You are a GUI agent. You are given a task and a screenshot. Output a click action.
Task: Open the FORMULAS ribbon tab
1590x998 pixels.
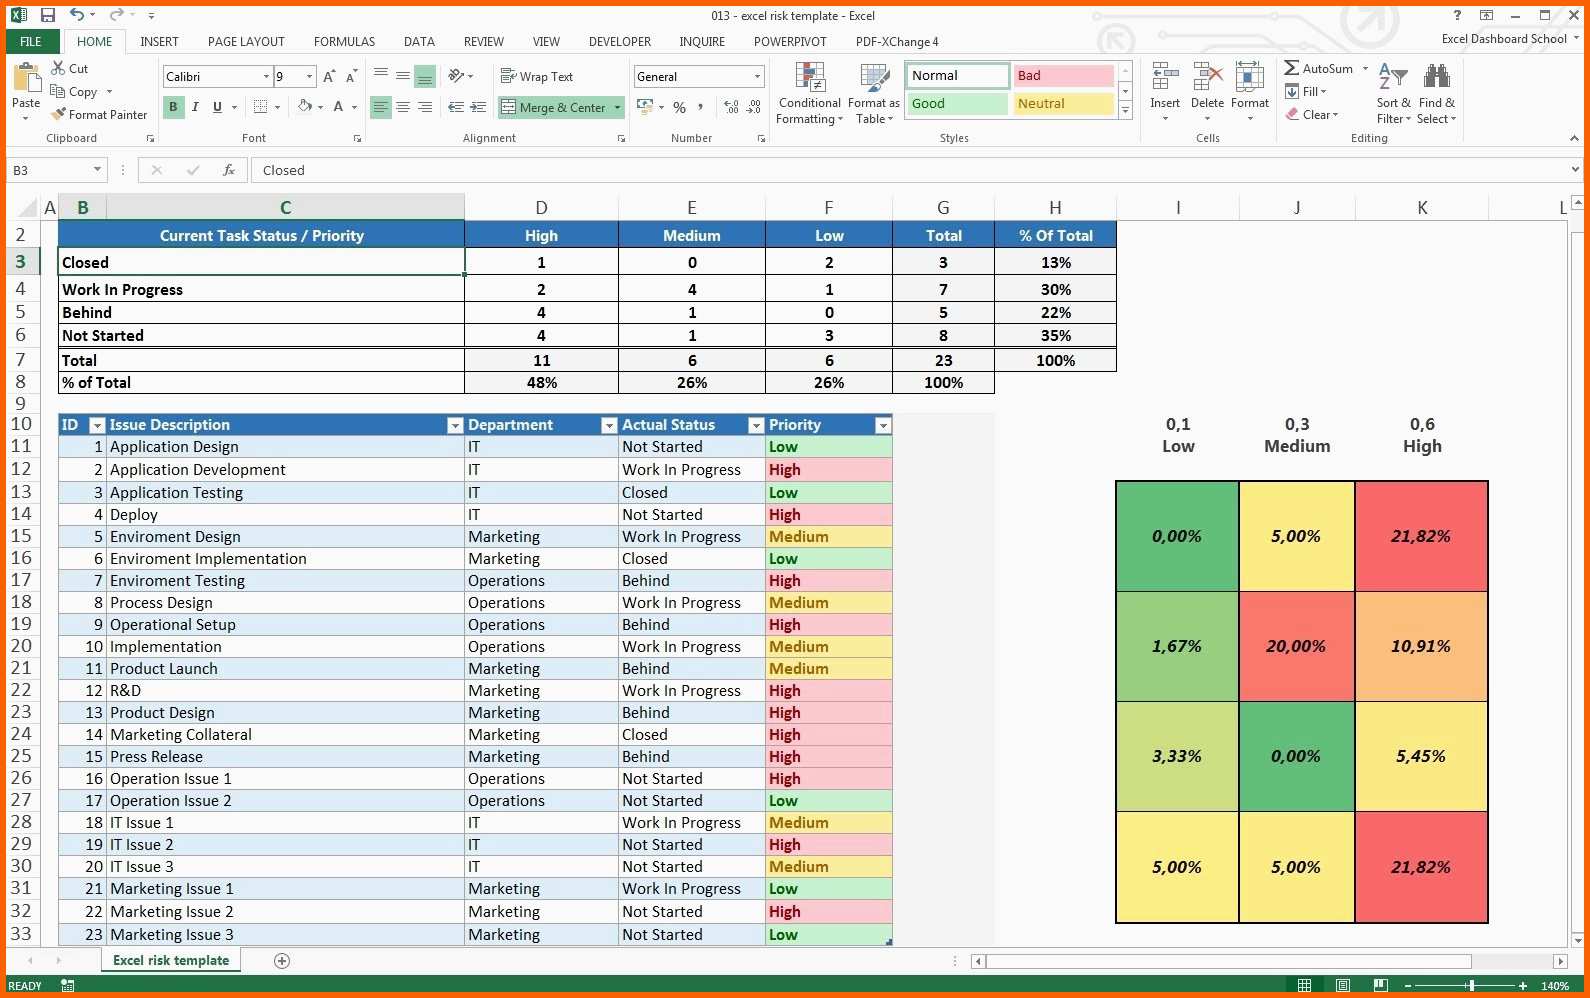(344, 42)
